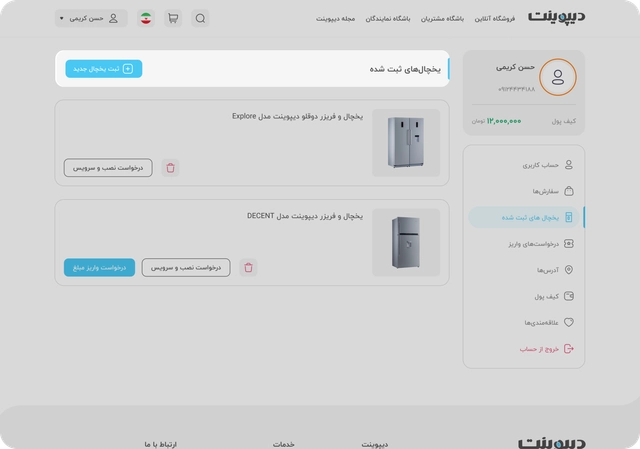
Task: Open فروشگاه آنلاین menu item
Action: tap(495, 19)
